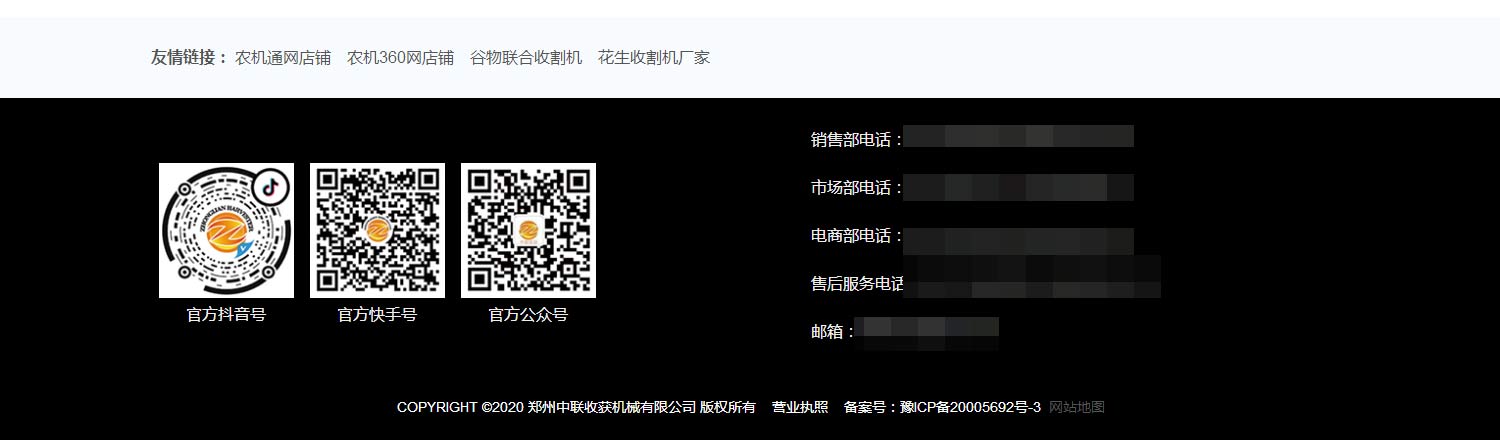Open the 网站地图 sitemap link
Screen dimensions: 1500x440
coord(1077,407)
